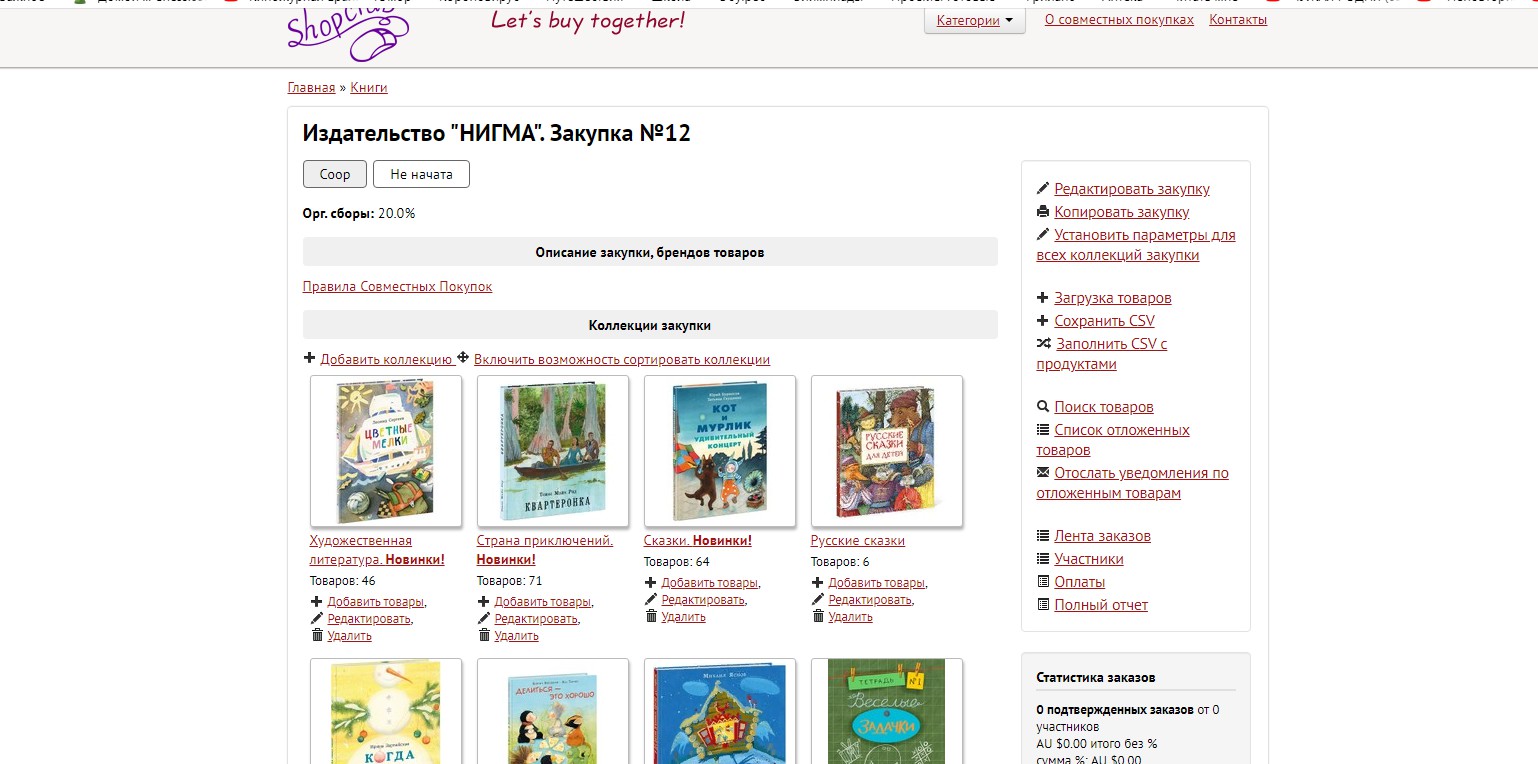
Task: Enable Включить возможность сортировать коллекции
Action: [622, 359]
